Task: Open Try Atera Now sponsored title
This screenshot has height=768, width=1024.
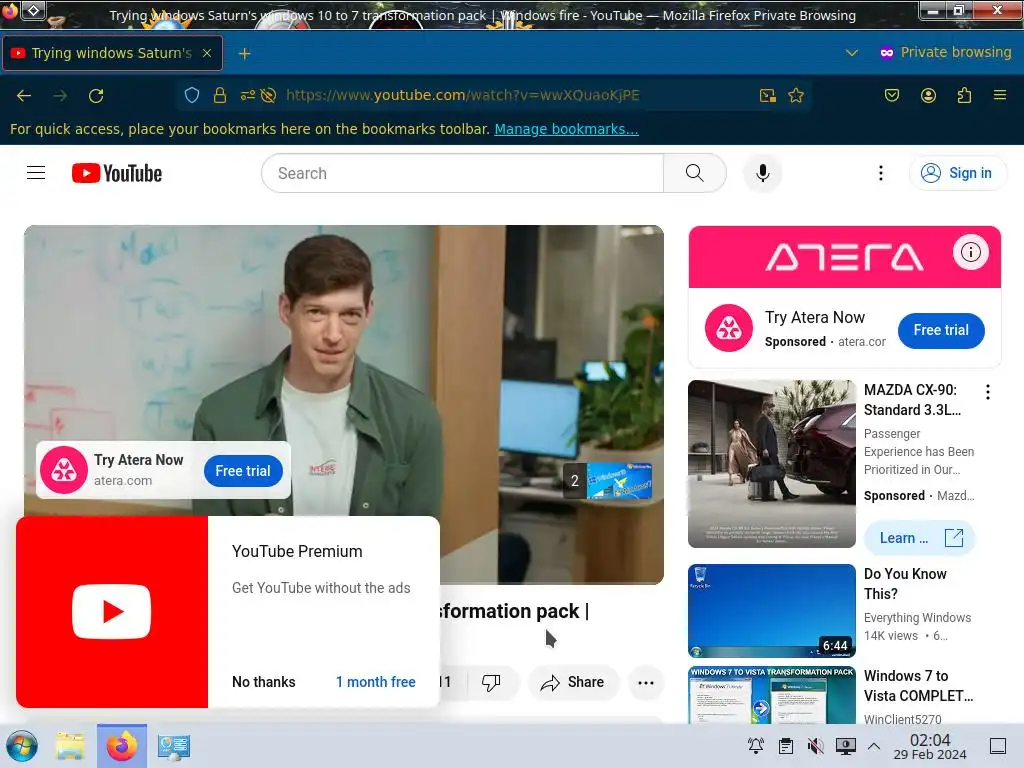Action: tap(815, 317)
